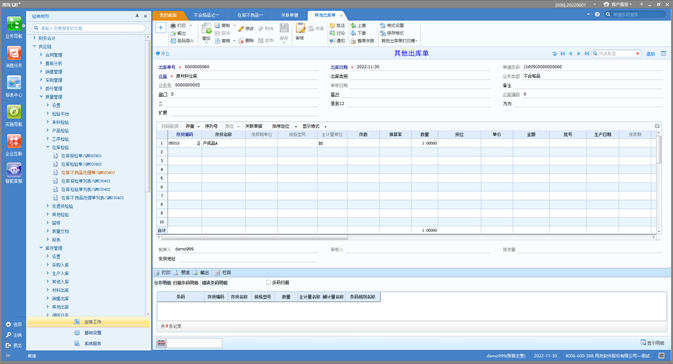Click the plus new-document toolbar button
Image resolution: width=673 pixels, height=364 pixels.
[x=161, y=28]
